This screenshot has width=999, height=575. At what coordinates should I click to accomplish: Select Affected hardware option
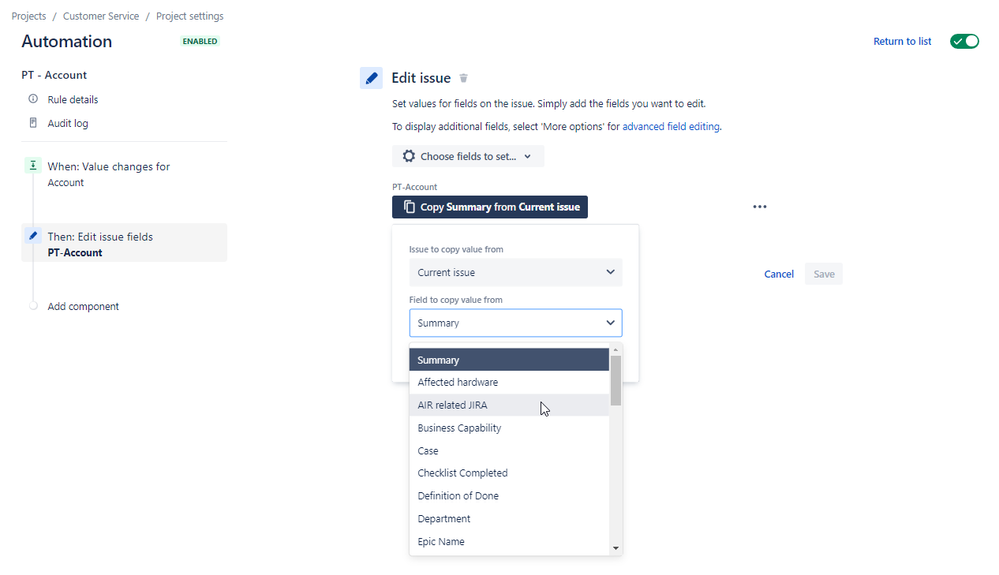509,382
